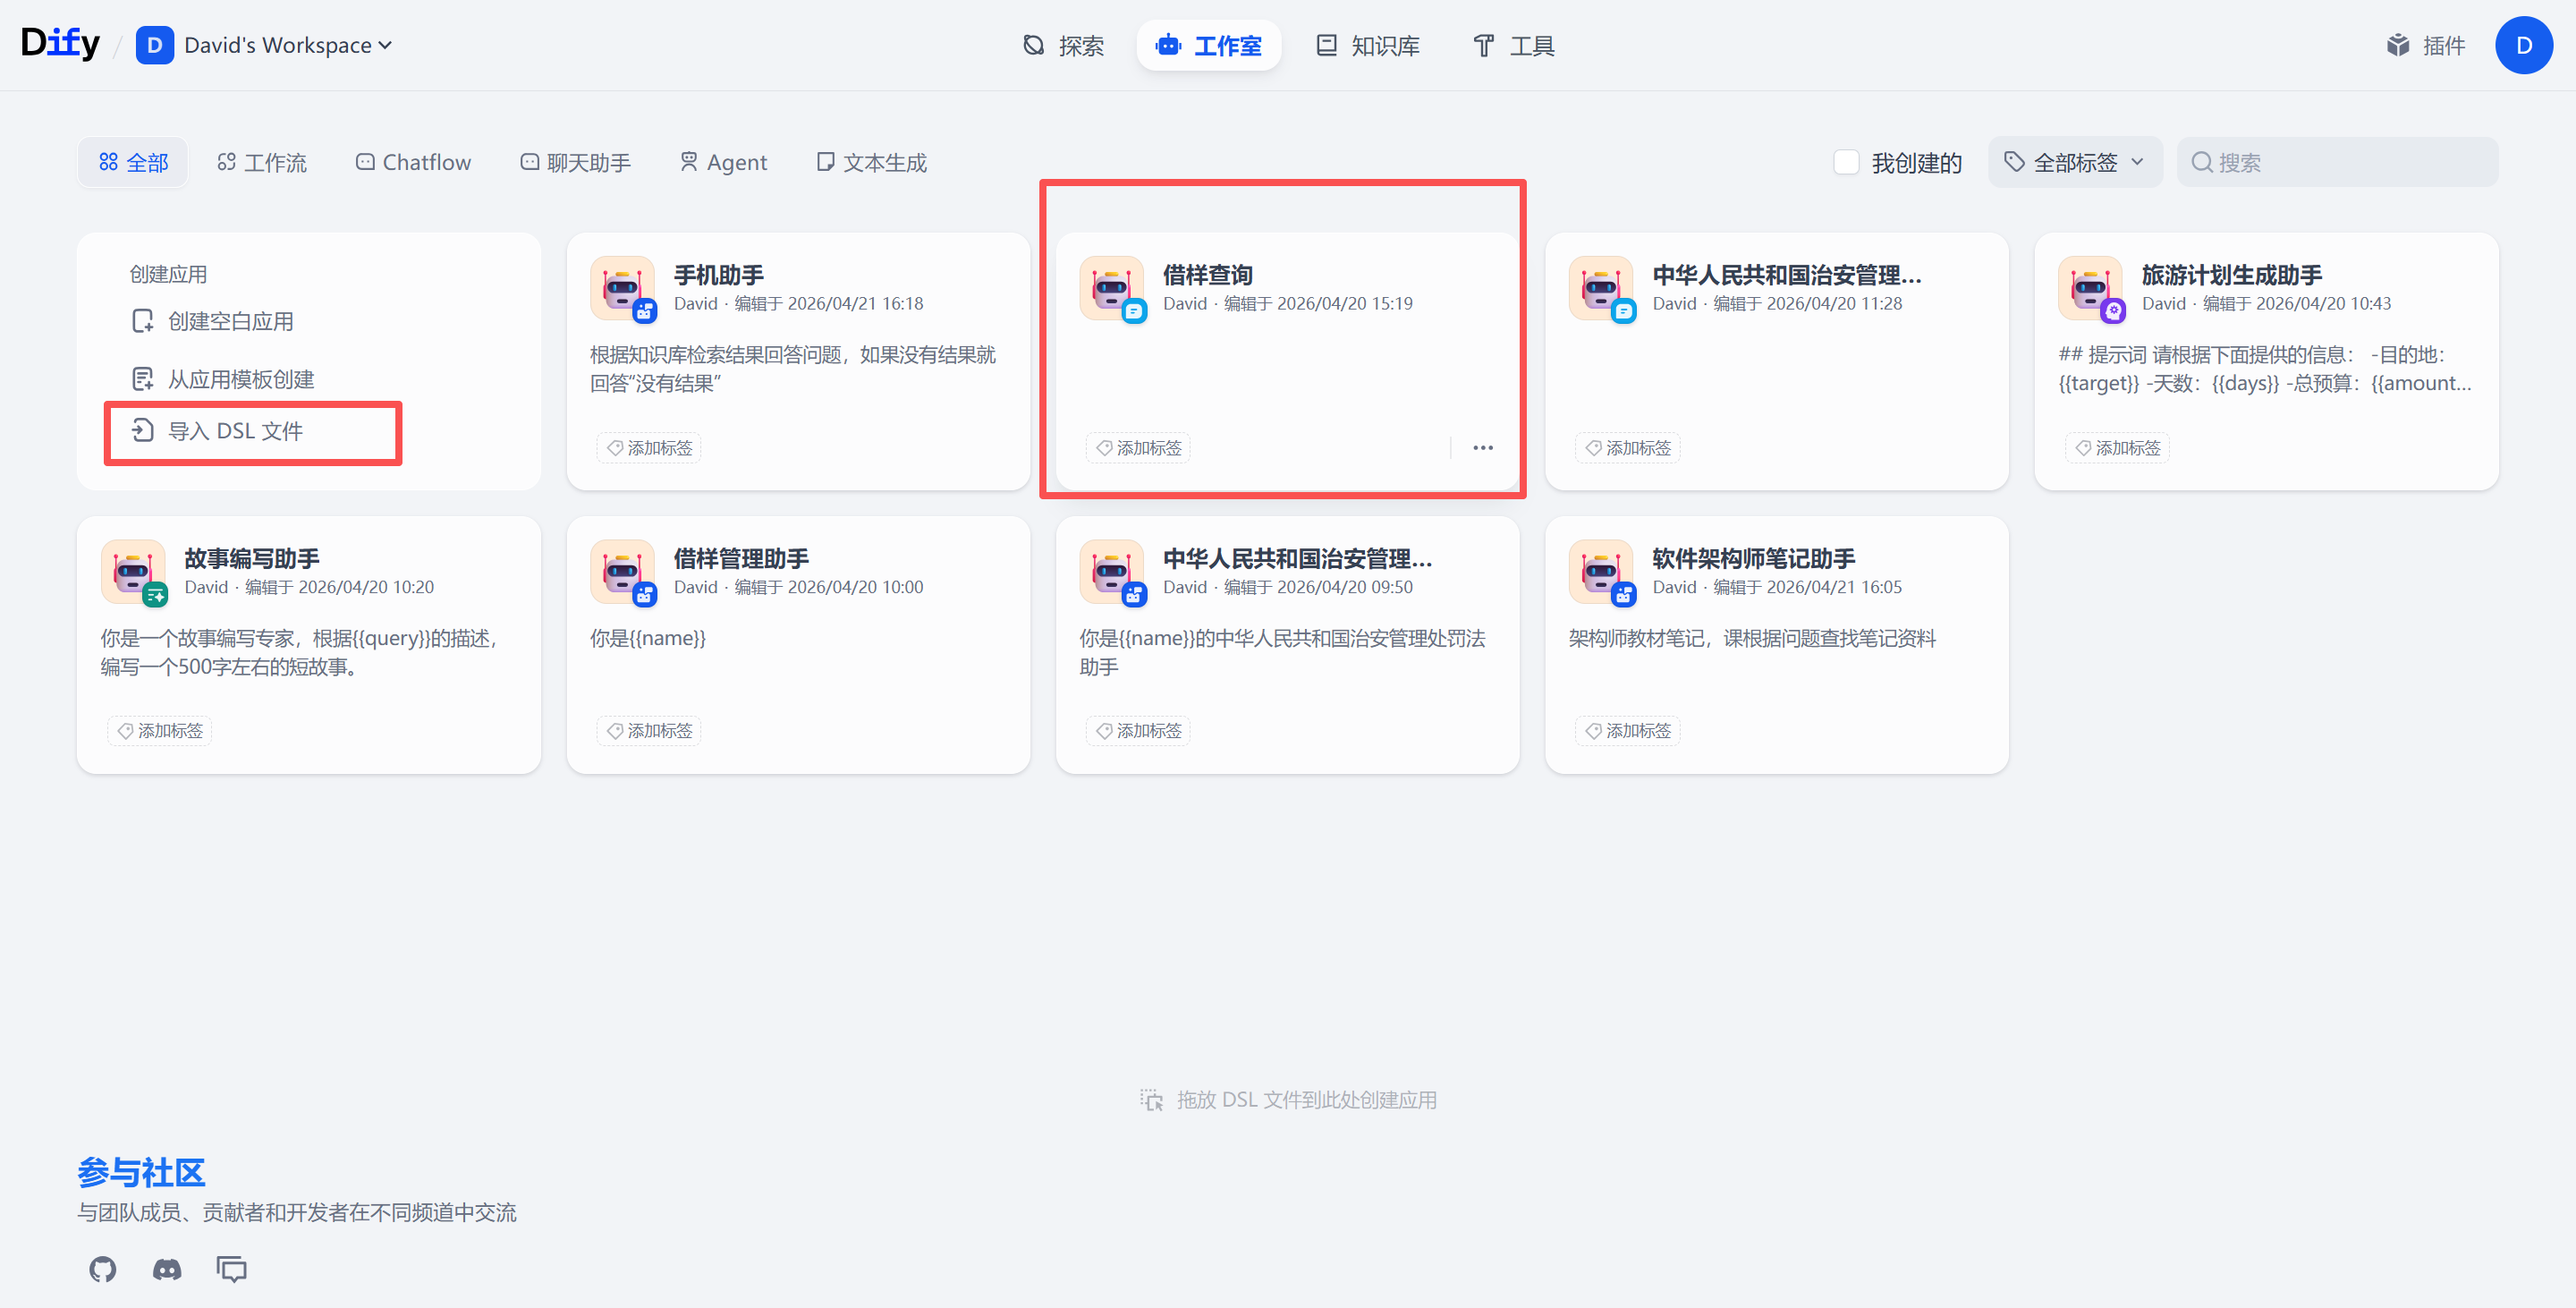Viewport: 2576px width, 1308px height.
Task: Click the user avatar D in the corner
Action: pyautogui.click(x=2523, y=45)
